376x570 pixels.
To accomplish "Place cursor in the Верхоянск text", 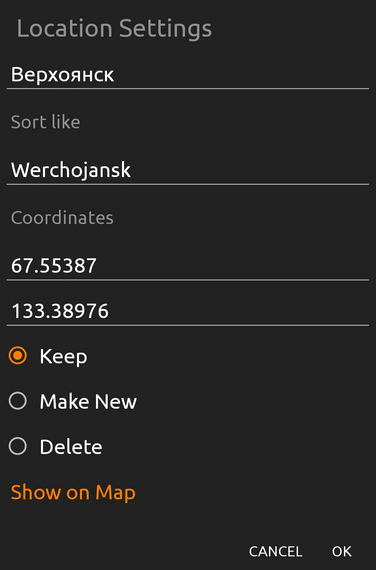I will coord(62,75).
